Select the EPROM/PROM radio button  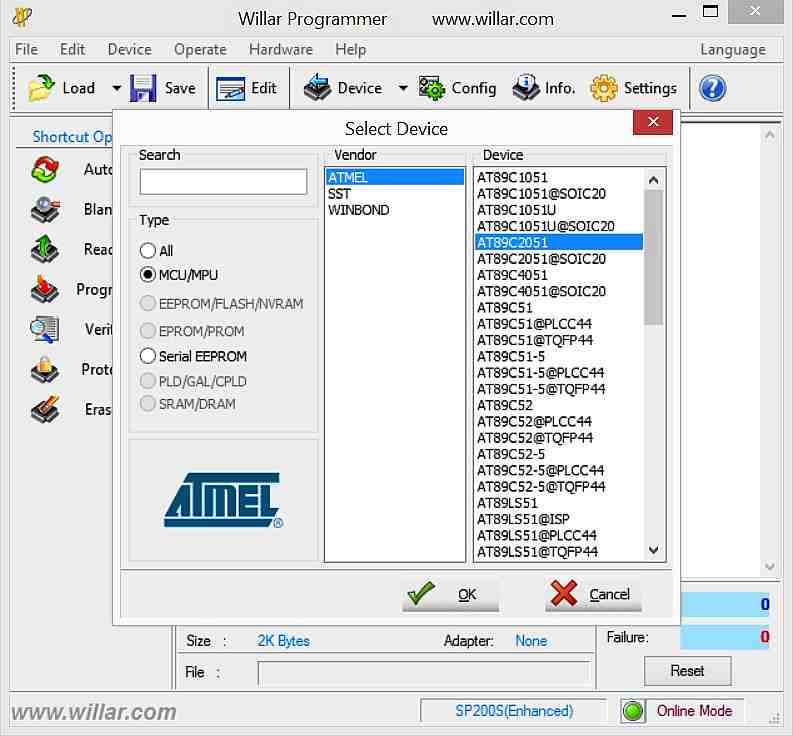[x=148, y=331]
